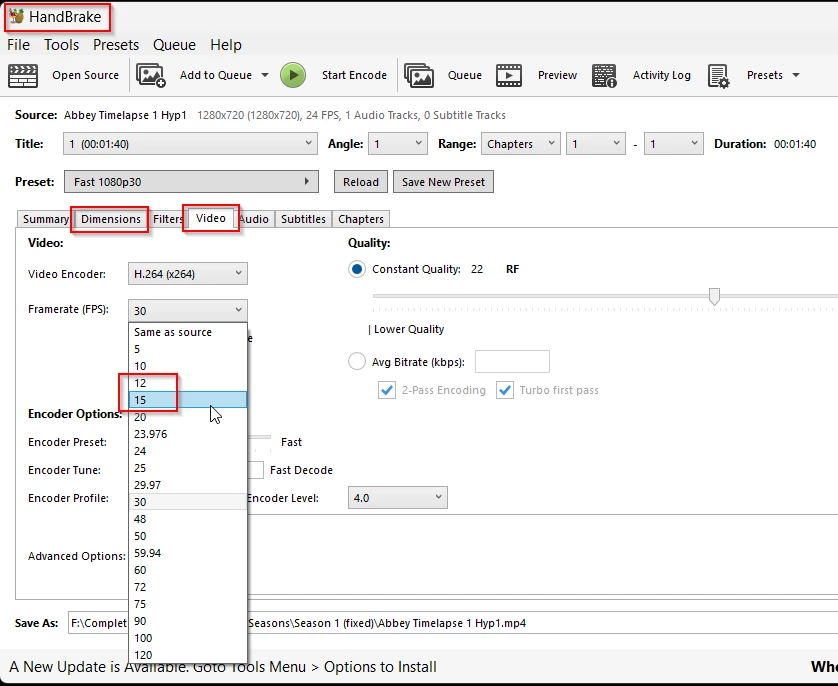Expand the toolbar Presets dropdown arrow
The height and width of the screenshot is (686, 838).
[x=796, y=75]
